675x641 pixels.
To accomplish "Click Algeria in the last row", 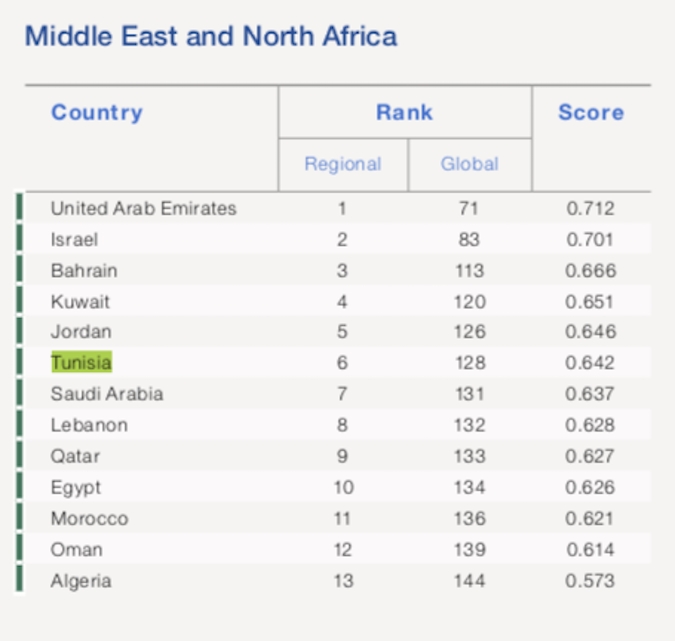I will tap(81, 581).
